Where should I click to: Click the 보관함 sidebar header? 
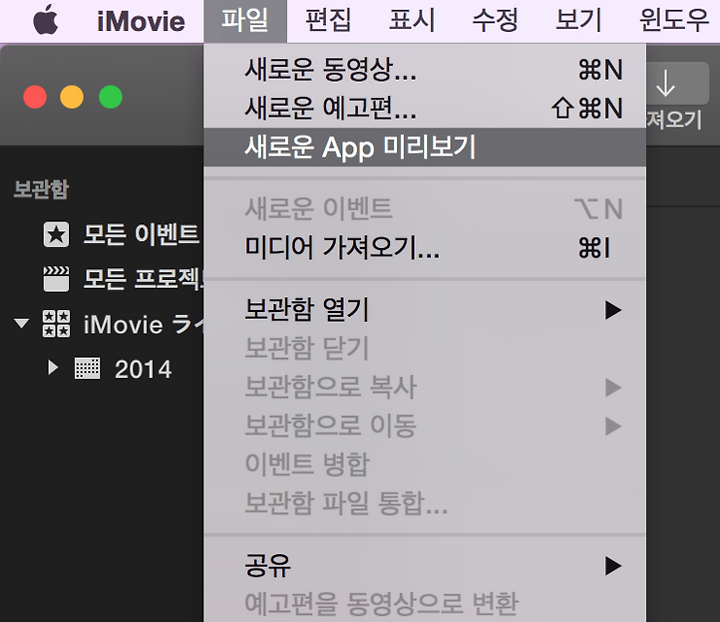pos(41,189)
